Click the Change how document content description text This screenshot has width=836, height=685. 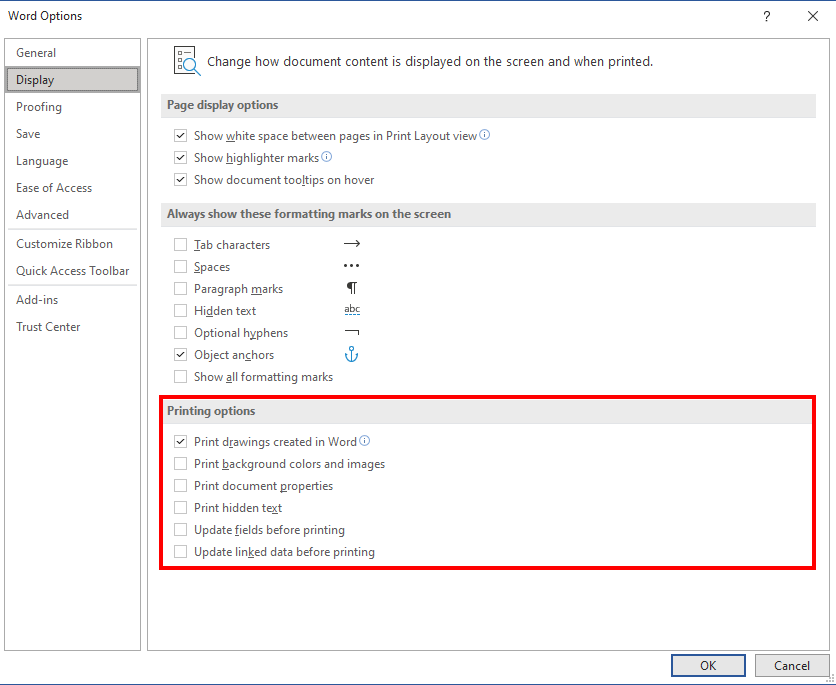pos(430,61)
